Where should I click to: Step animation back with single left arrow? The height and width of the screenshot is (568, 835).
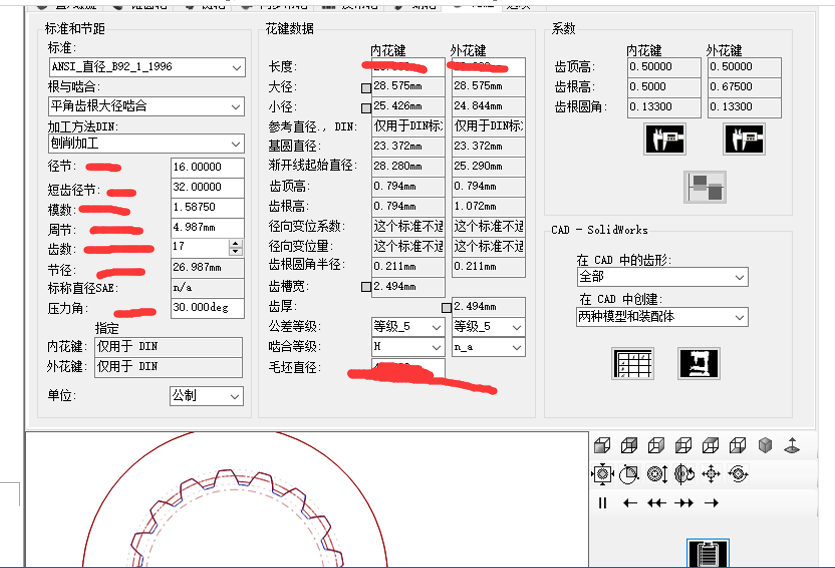[630, 503]
